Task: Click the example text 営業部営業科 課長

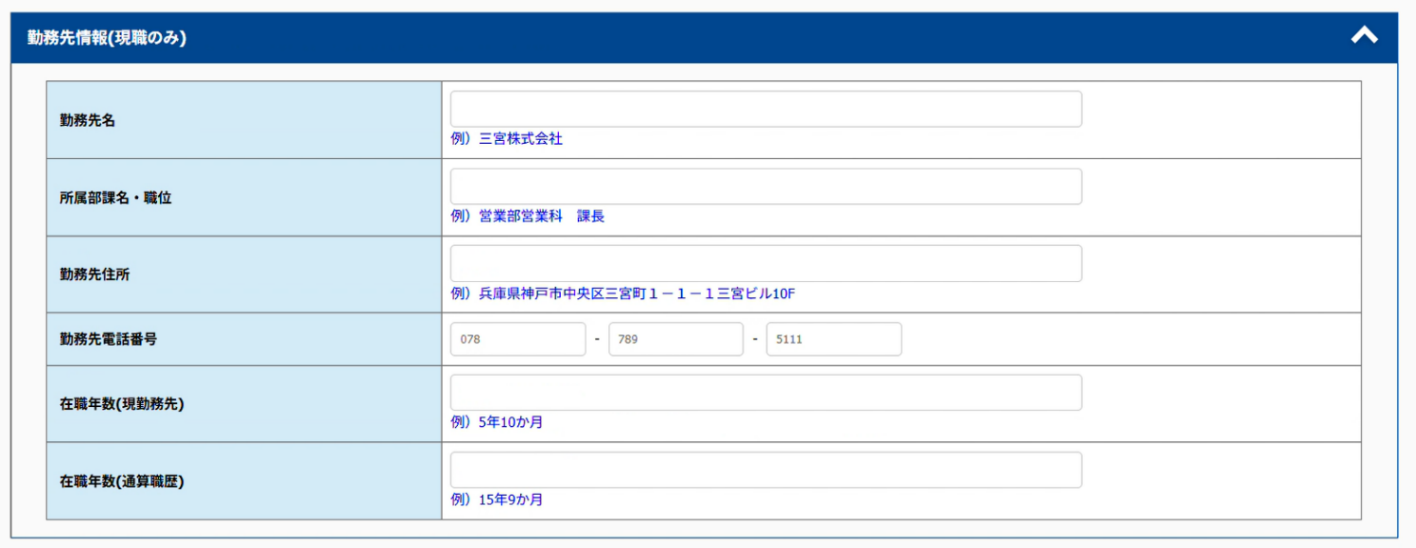Action: [541, 216]
